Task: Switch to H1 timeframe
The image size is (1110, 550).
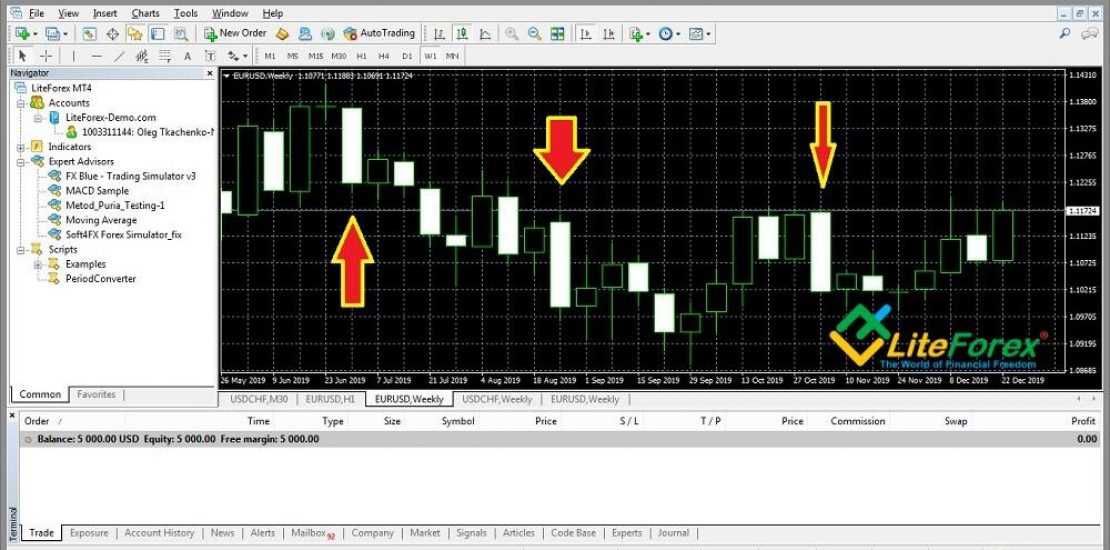Action: pos(362,56)
